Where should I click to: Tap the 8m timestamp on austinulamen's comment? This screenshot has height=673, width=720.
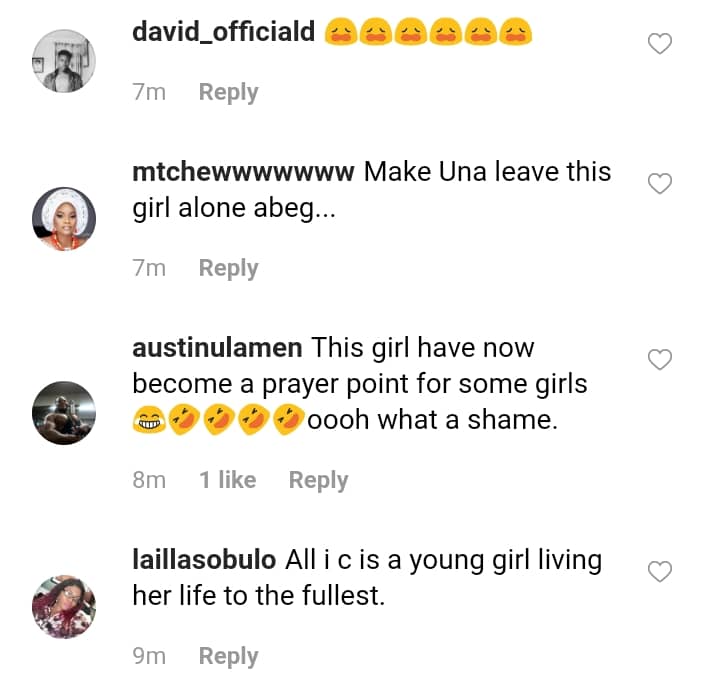(149, 480)
